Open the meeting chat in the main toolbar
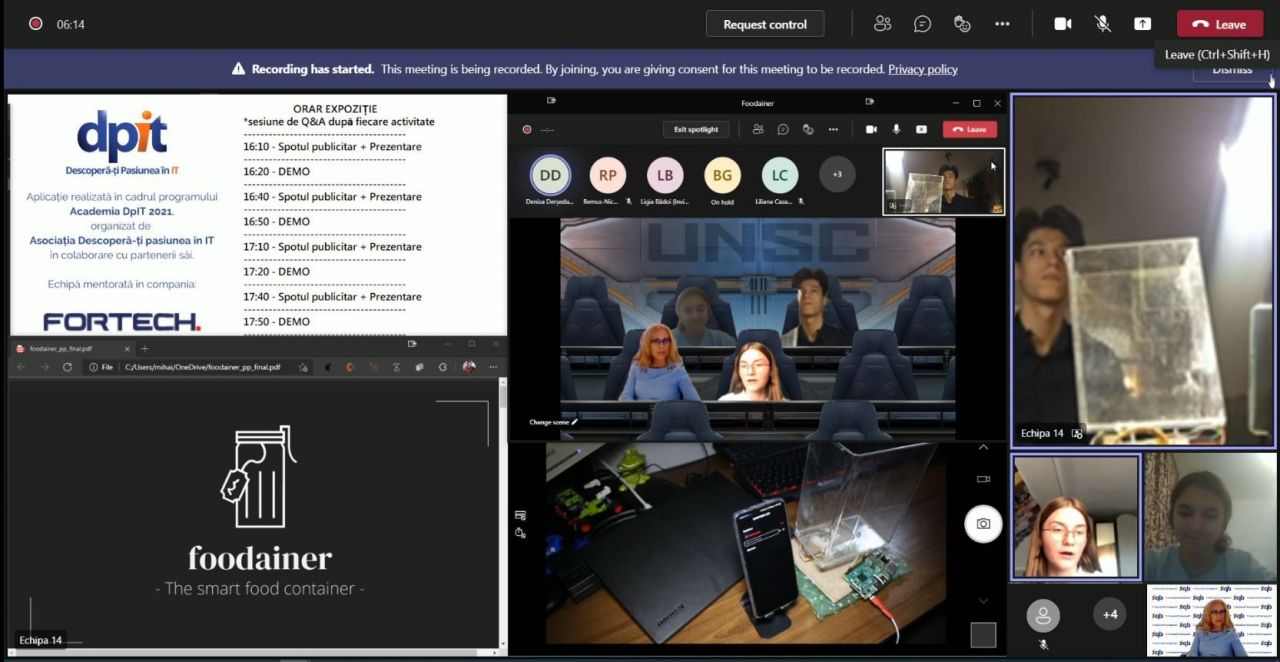This screenshot has width=1280, height=662. (922, 24)
